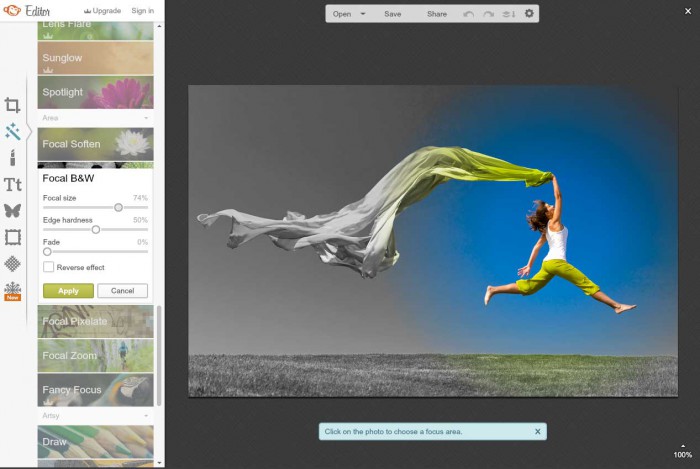Open the snowflake Themes panel
700x469 pixels.
12,290
